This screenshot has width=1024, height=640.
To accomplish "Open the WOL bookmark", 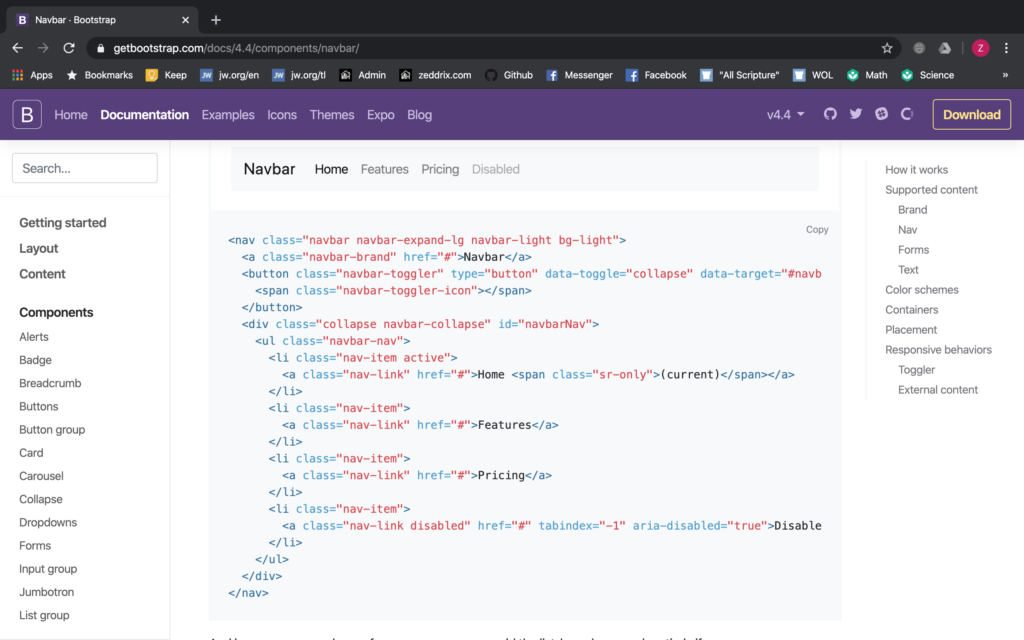I will point(813,75).
